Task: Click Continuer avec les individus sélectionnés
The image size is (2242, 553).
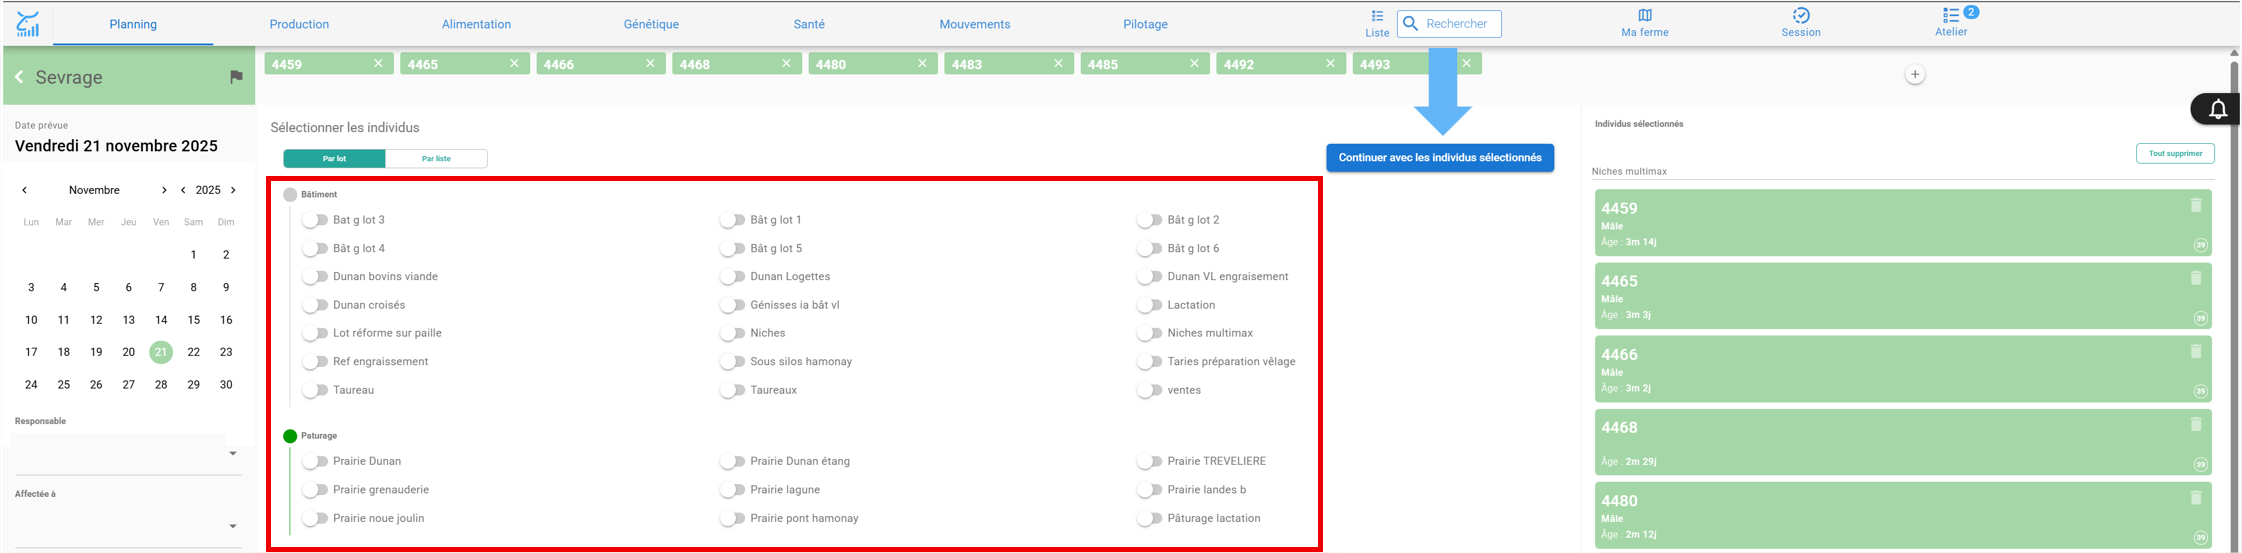Action: pos(1440,157)
